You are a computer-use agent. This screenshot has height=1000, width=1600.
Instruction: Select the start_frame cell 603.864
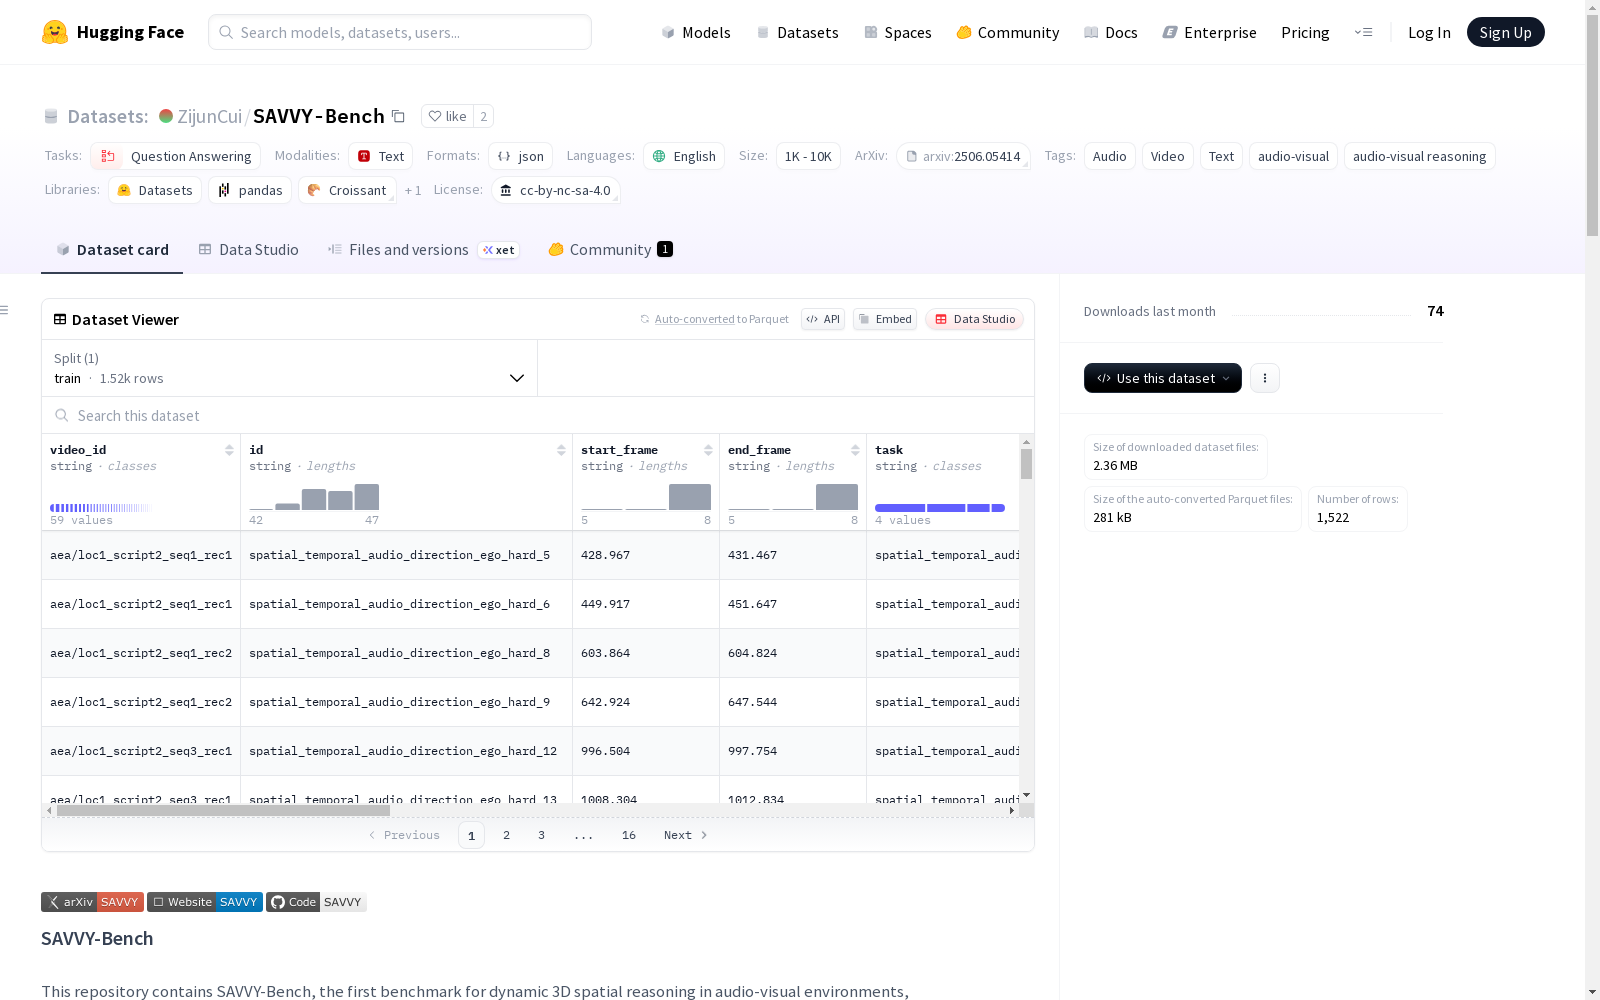(646, 653)
